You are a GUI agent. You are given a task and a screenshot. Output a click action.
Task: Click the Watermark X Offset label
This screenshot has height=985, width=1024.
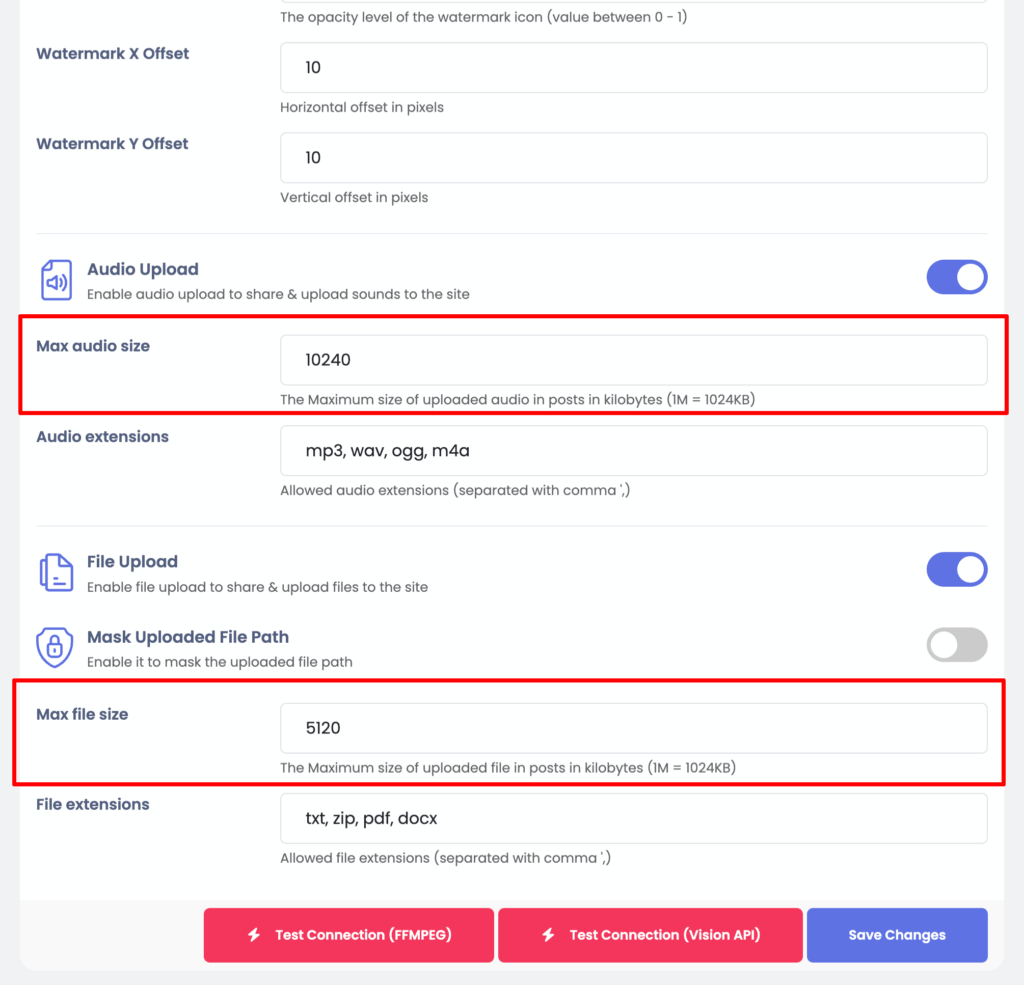(x=112, y=54)
